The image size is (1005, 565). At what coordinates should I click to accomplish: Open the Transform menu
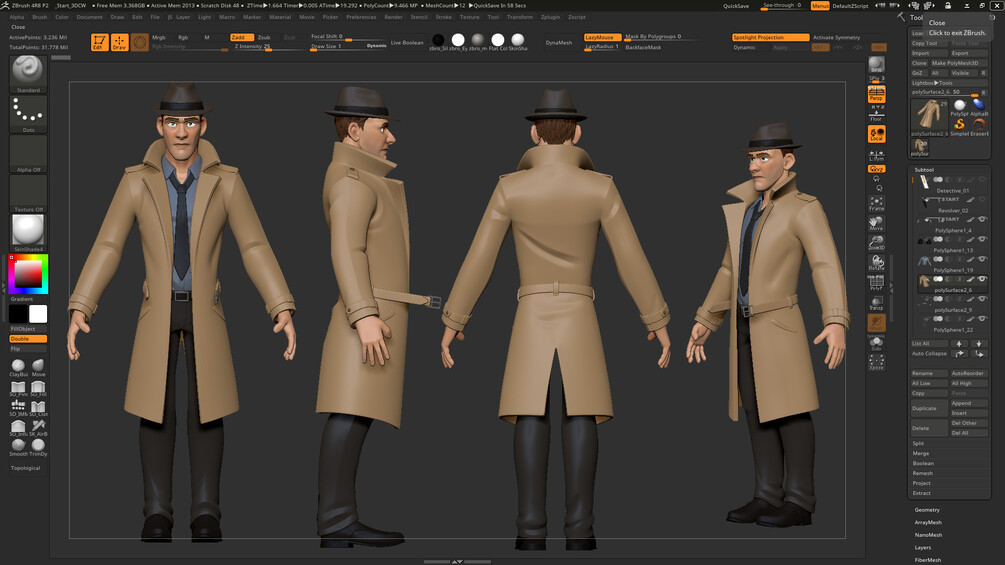[520, 17]
